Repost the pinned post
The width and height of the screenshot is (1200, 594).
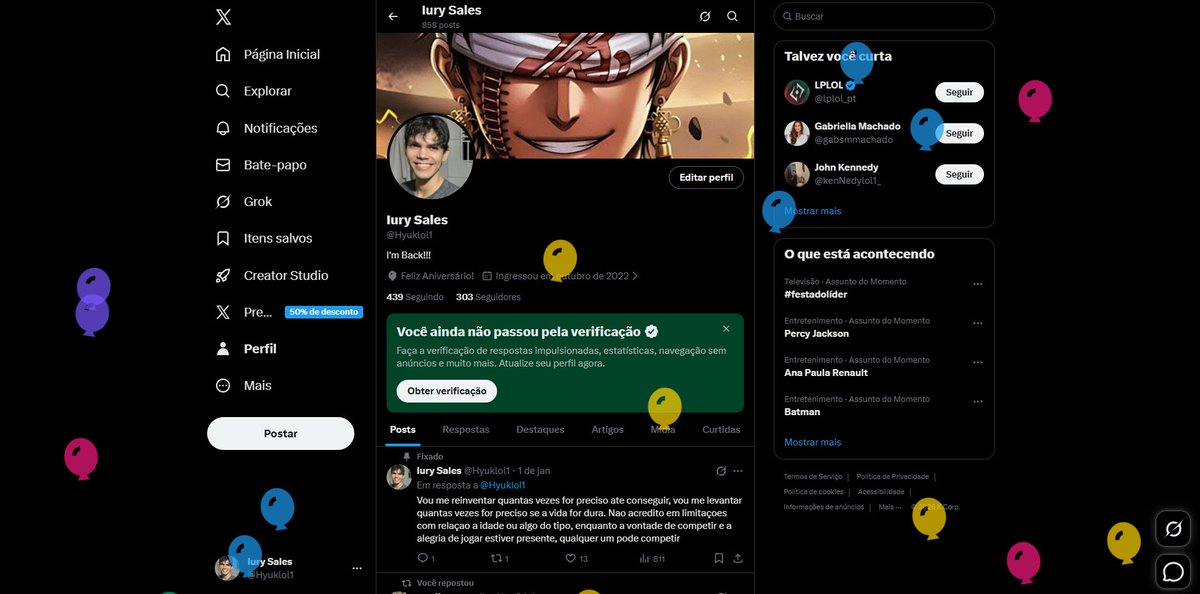click(500, 559)
